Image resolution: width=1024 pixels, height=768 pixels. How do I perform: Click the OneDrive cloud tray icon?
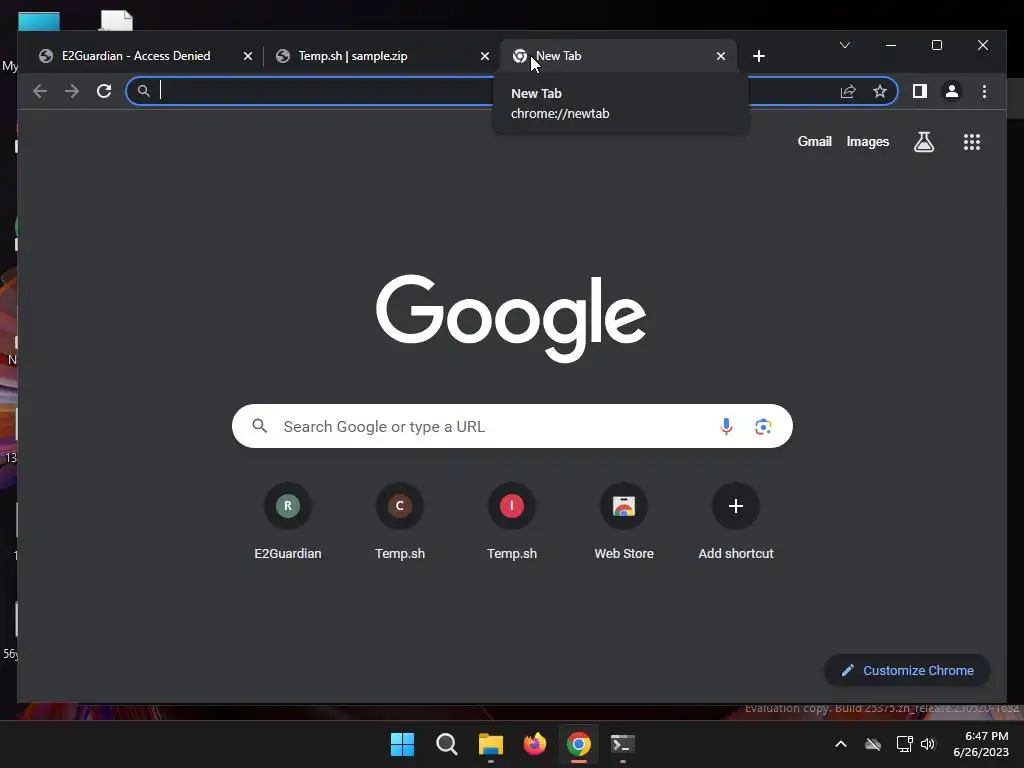coord(873,744)
